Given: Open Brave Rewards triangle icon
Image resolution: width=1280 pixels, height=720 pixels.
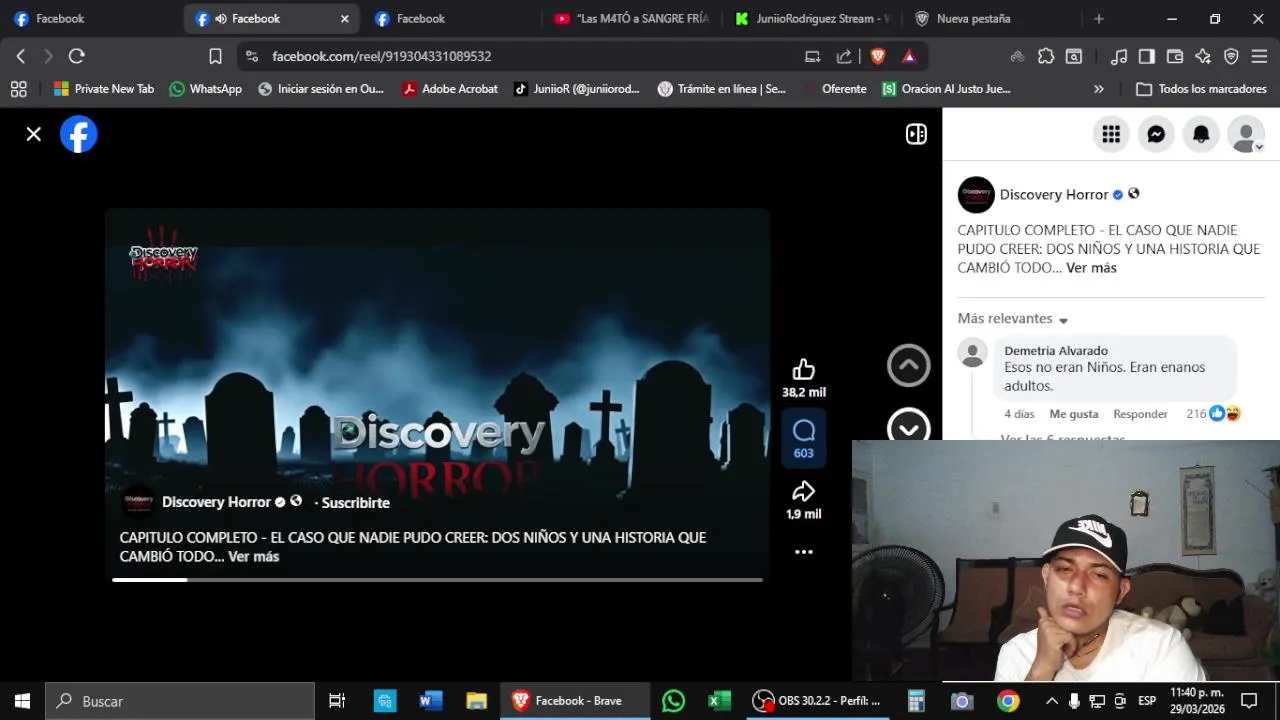Looking at the screenshot, I should (909, 56).
